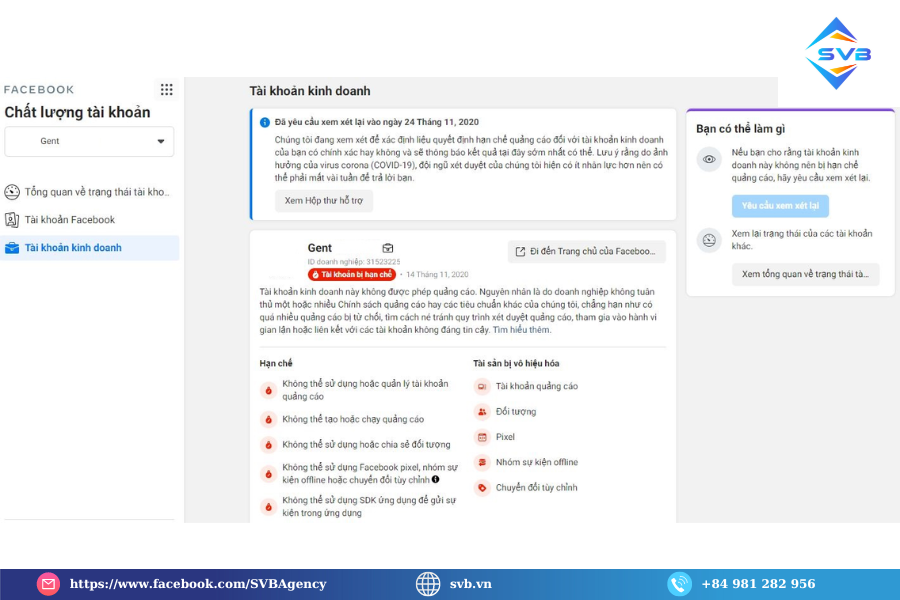Click the external link icon on homepage button

pyautogui.click(x=521, y=251)
